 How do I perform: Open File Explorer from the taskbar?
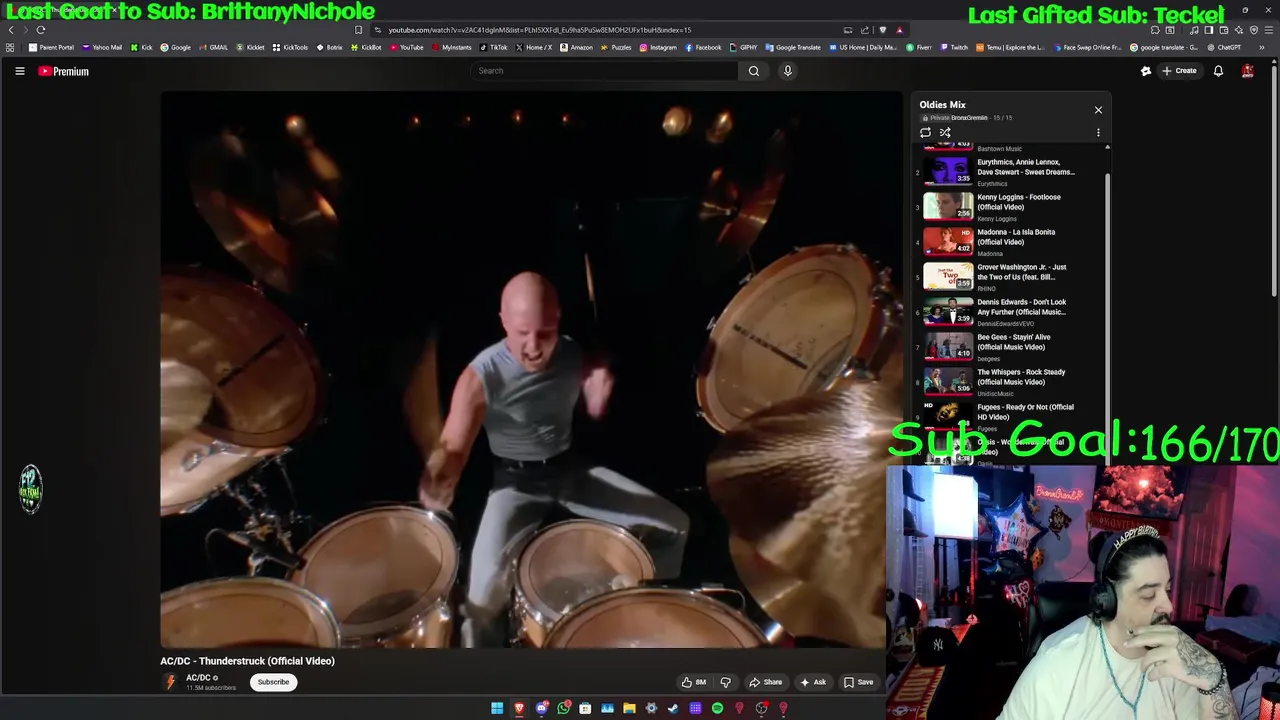(629, 708)
